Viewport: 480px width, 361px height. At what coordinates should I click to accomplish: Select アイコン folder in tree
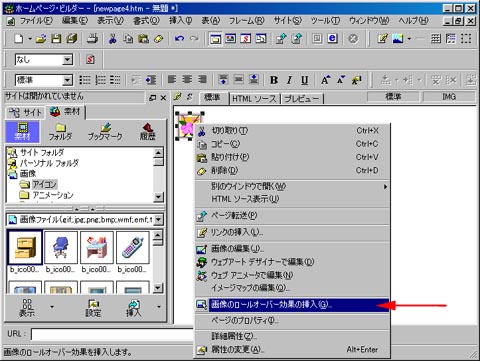45,184
